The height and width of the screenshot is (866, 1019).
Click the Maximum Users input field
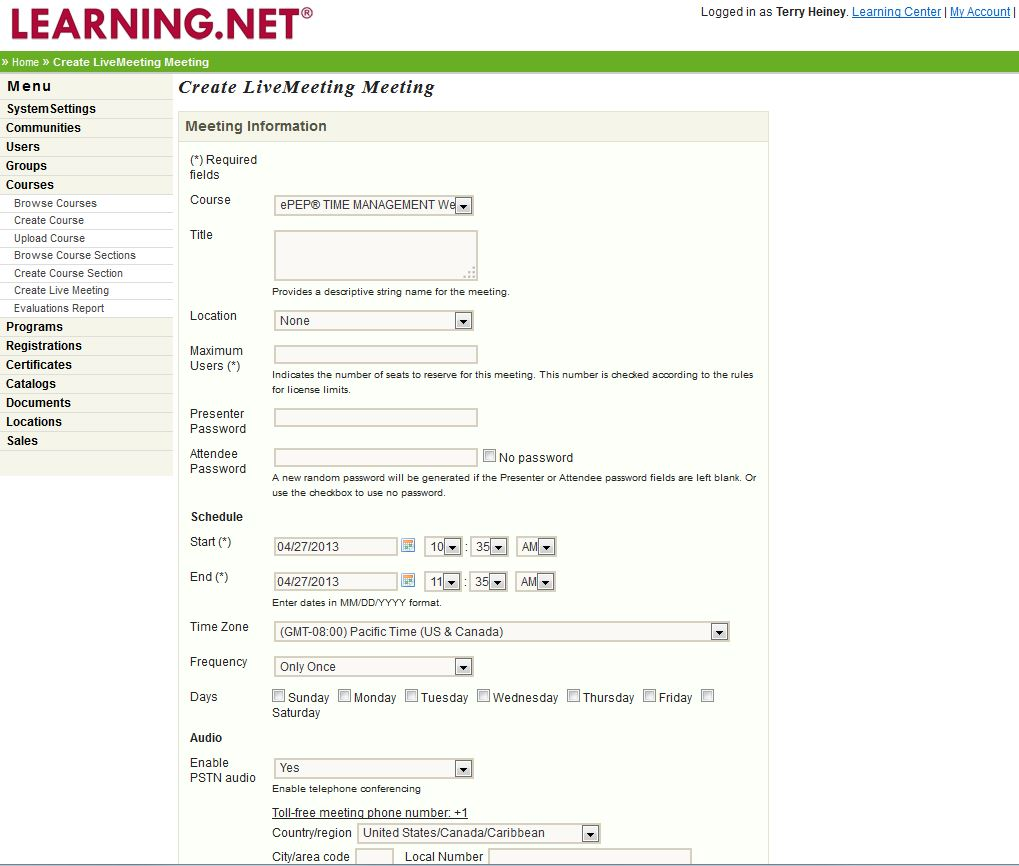click(x=376, y=354)
